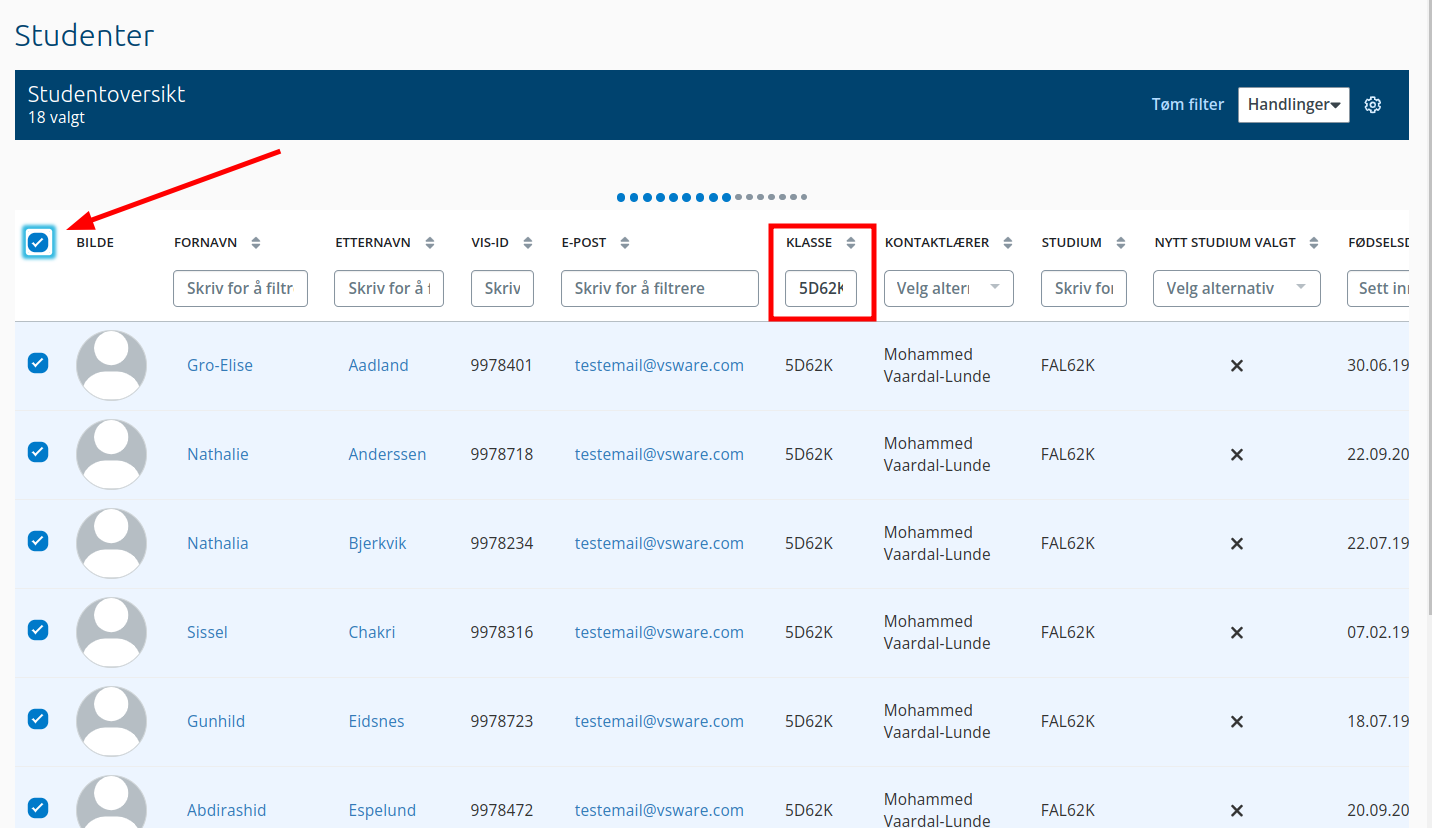Uncheck the select-all students checkbox
The width and height of the screenshot is (1432, 828).
38,242
